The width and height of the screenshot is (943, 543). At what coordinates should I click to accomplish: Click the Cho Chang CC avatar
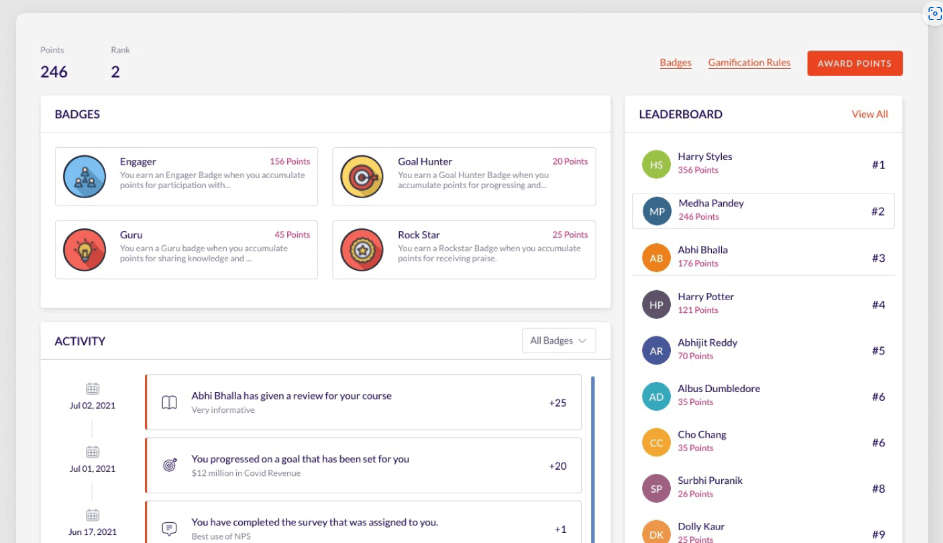point(656,442)
